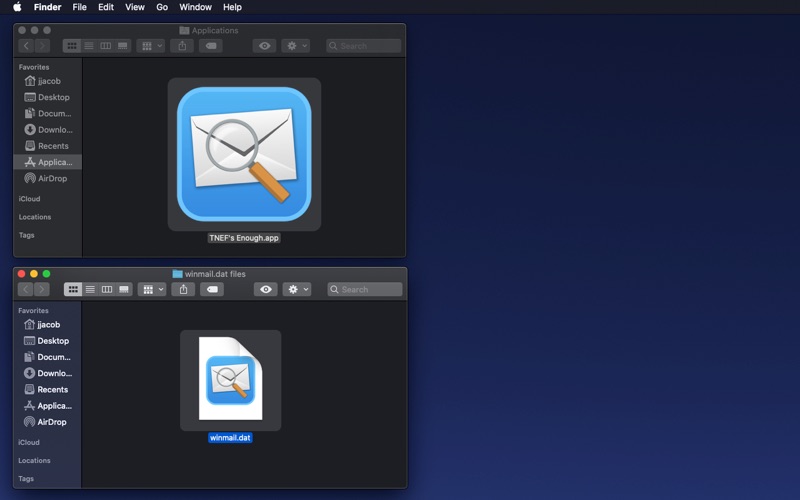Open the Apple menu
Image resolution: width=800 pixels, height=500 pixels.
(x=17, y=7)
